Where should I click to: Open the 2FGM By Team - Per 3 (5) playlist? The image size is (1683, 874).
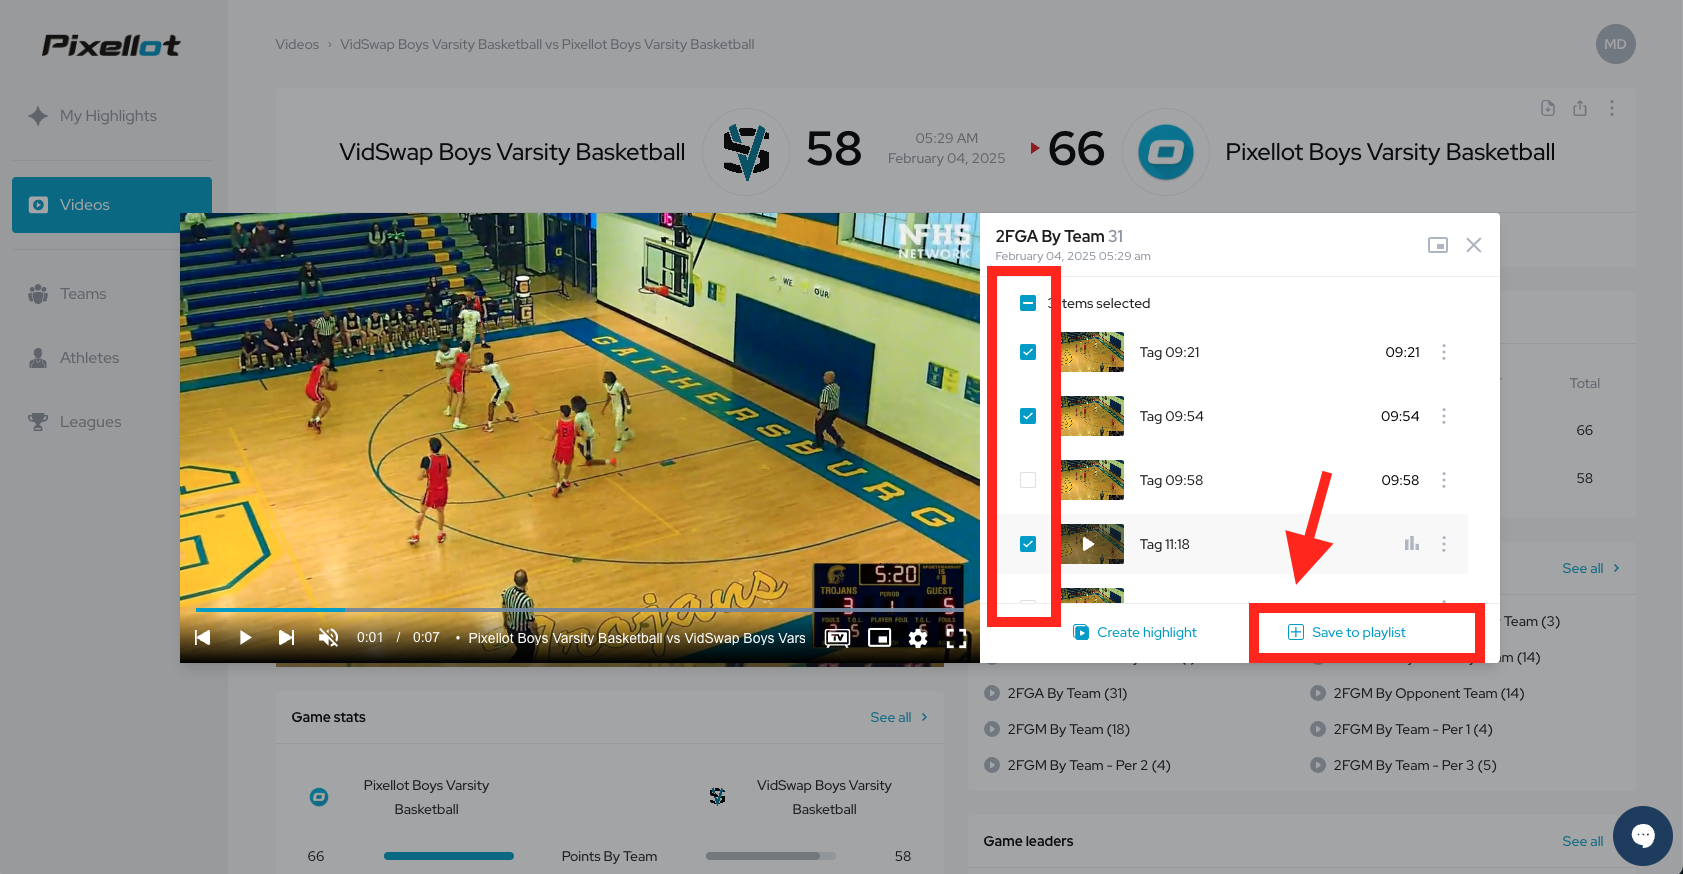[x=1403, y=765]
